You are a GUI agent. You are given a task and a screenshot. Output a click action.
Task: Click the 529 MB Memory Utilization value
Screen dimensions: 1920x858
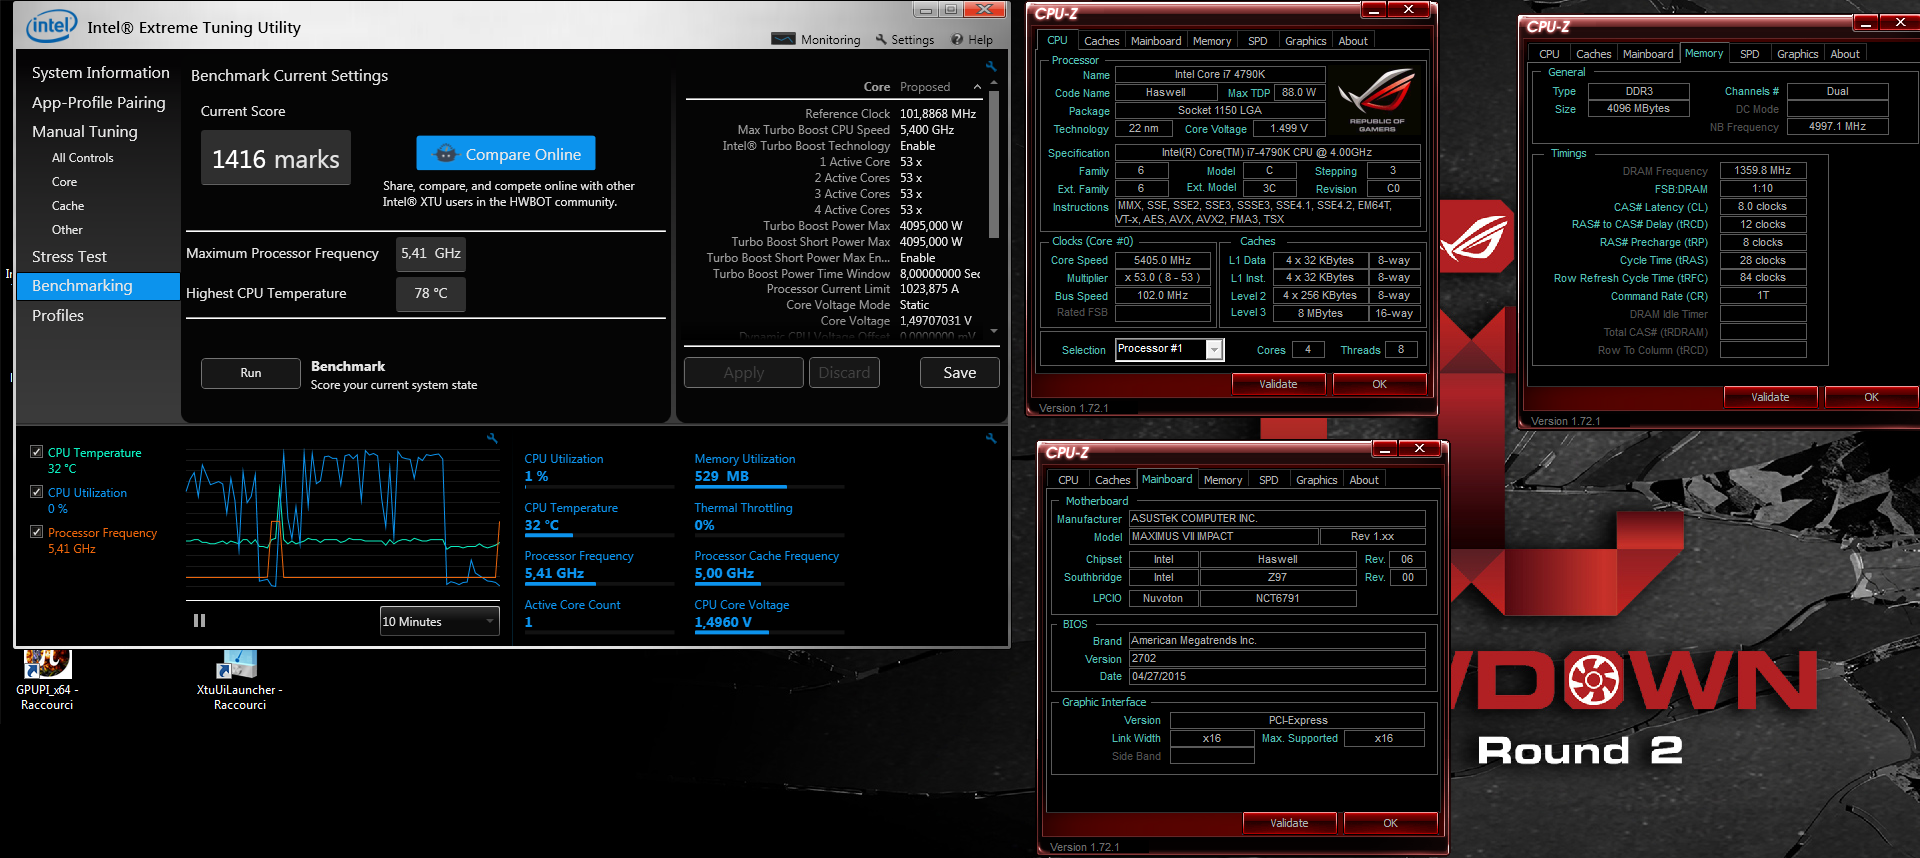click(722, 477)
